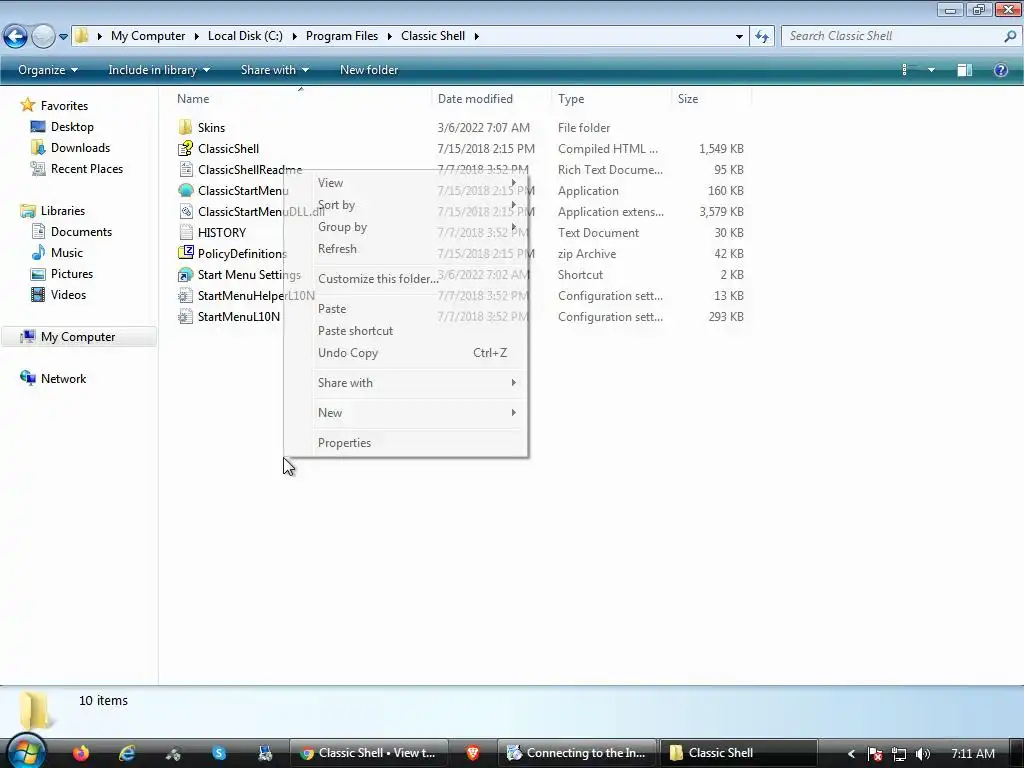Open the Videos library

coord(68,295)
